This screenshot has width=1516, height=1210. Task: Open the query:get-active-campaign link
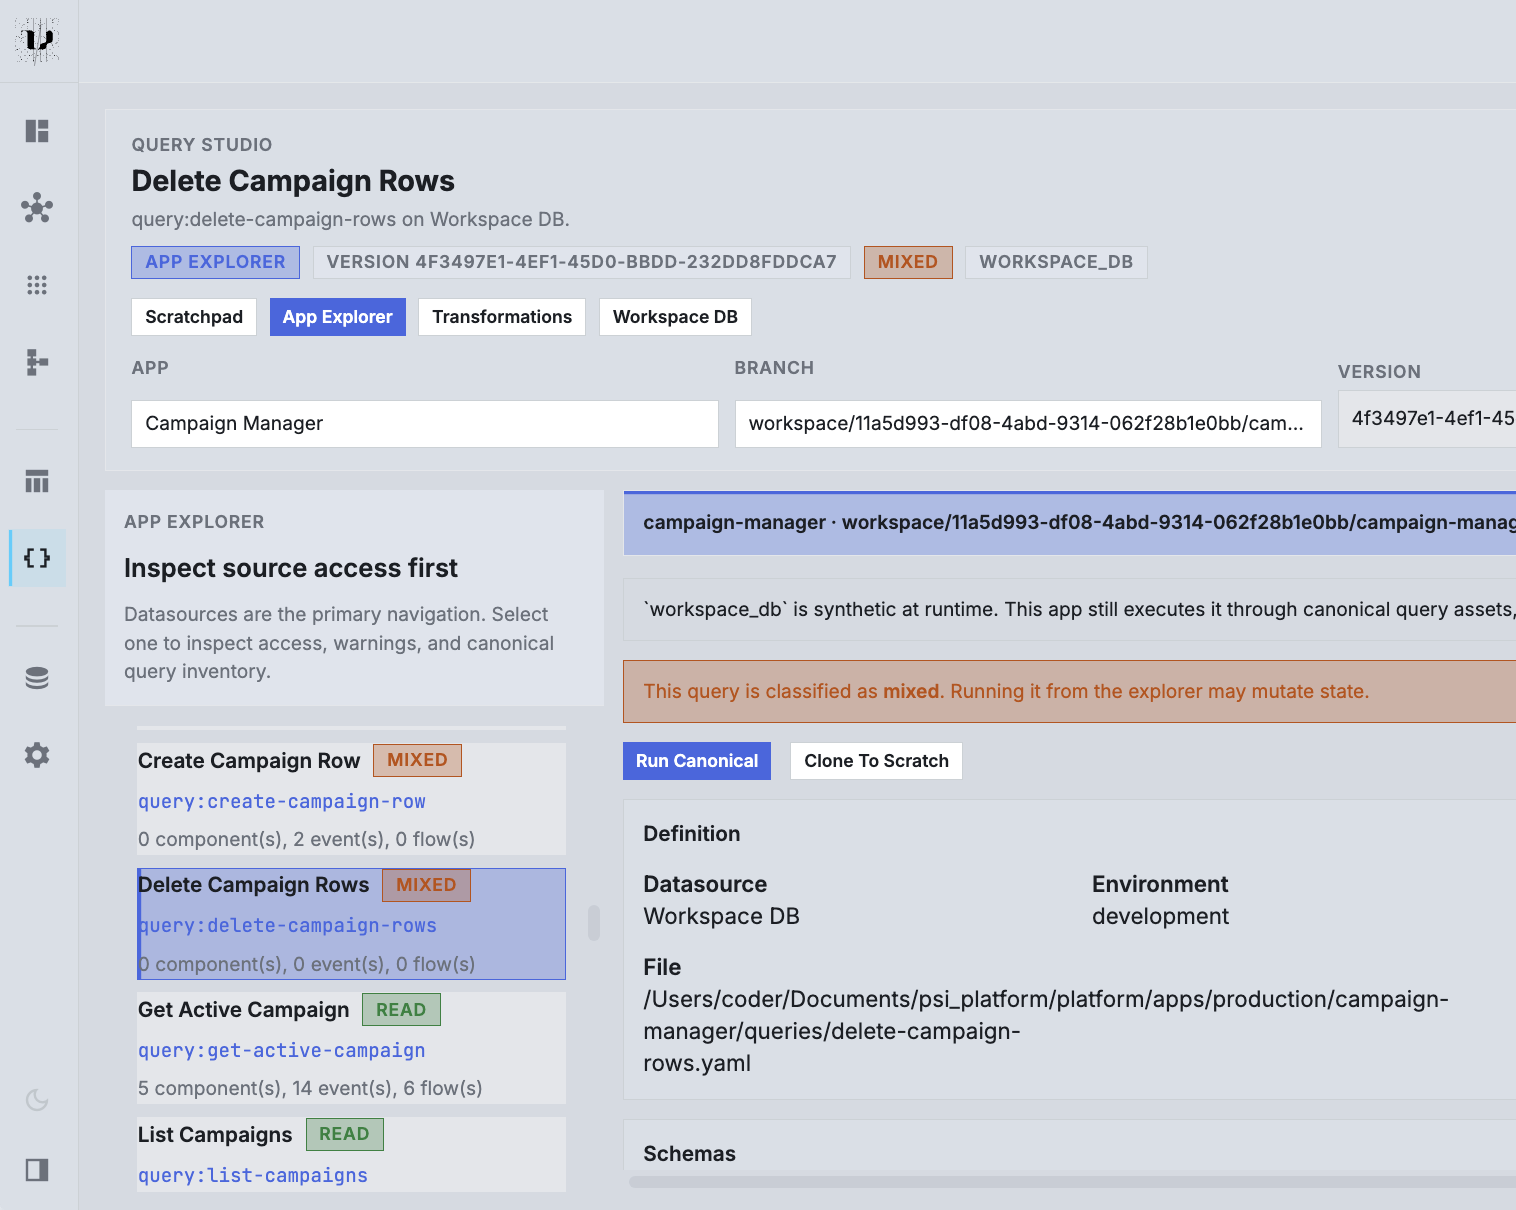tap(281, 1050)
